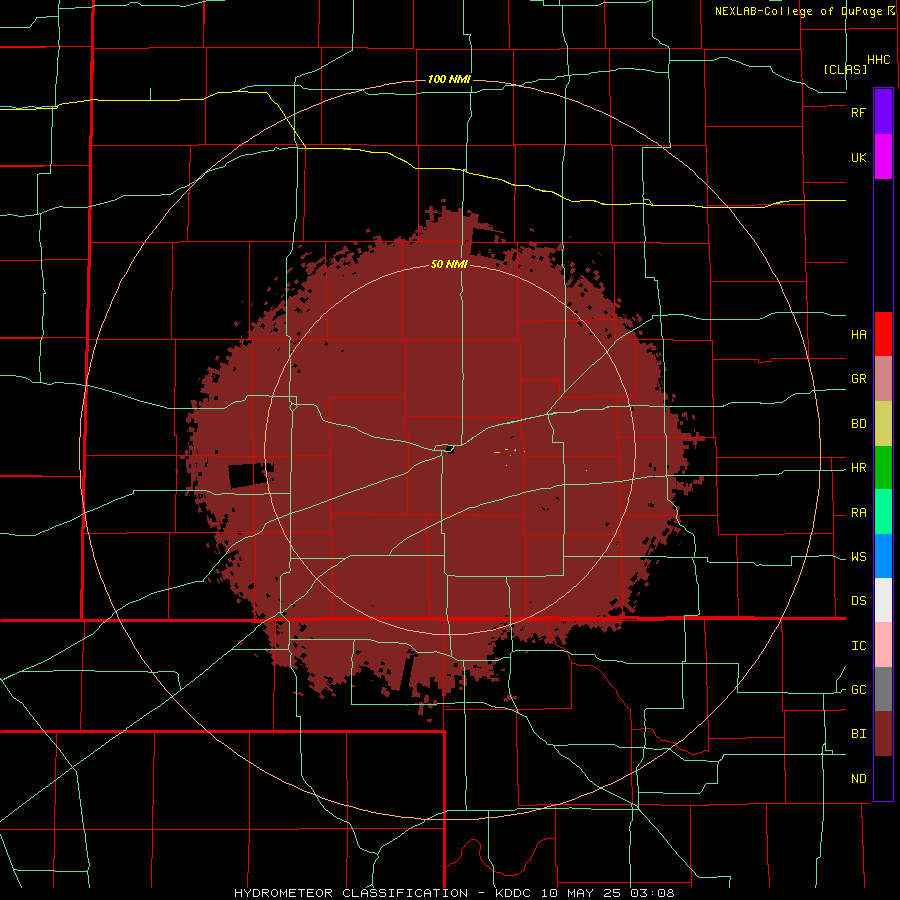The height and width of the screenshot is (900, 900).
Task: Click the BI dark red legend block
Action: 883,734
